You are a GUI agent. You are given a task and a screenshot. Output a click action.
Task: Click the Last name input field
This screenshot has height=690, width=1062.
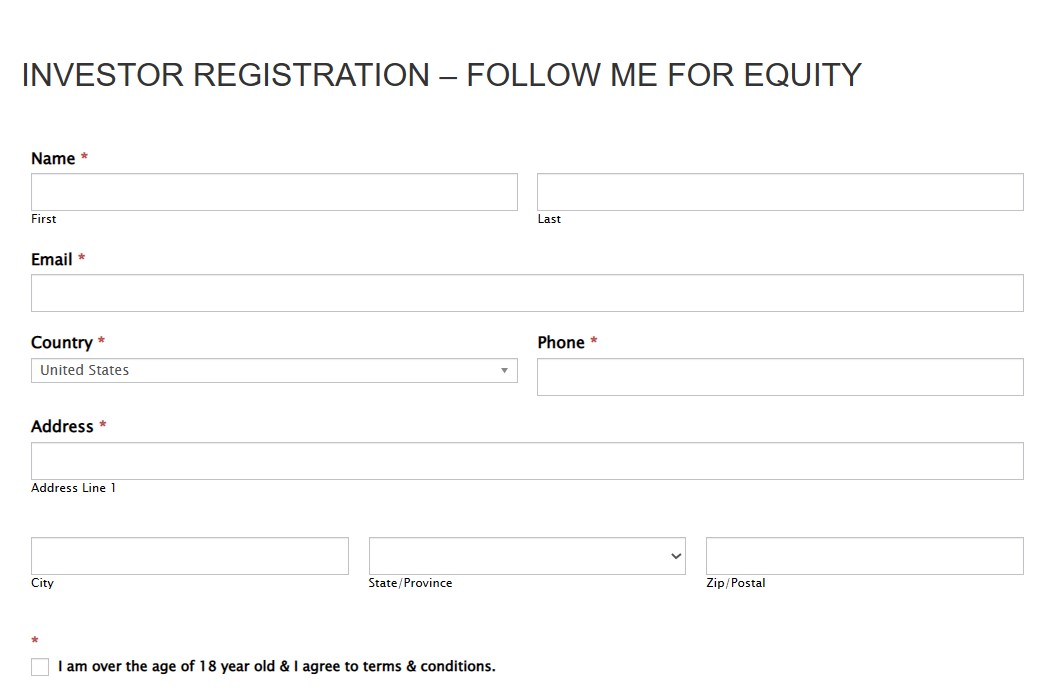pos(780,192)
